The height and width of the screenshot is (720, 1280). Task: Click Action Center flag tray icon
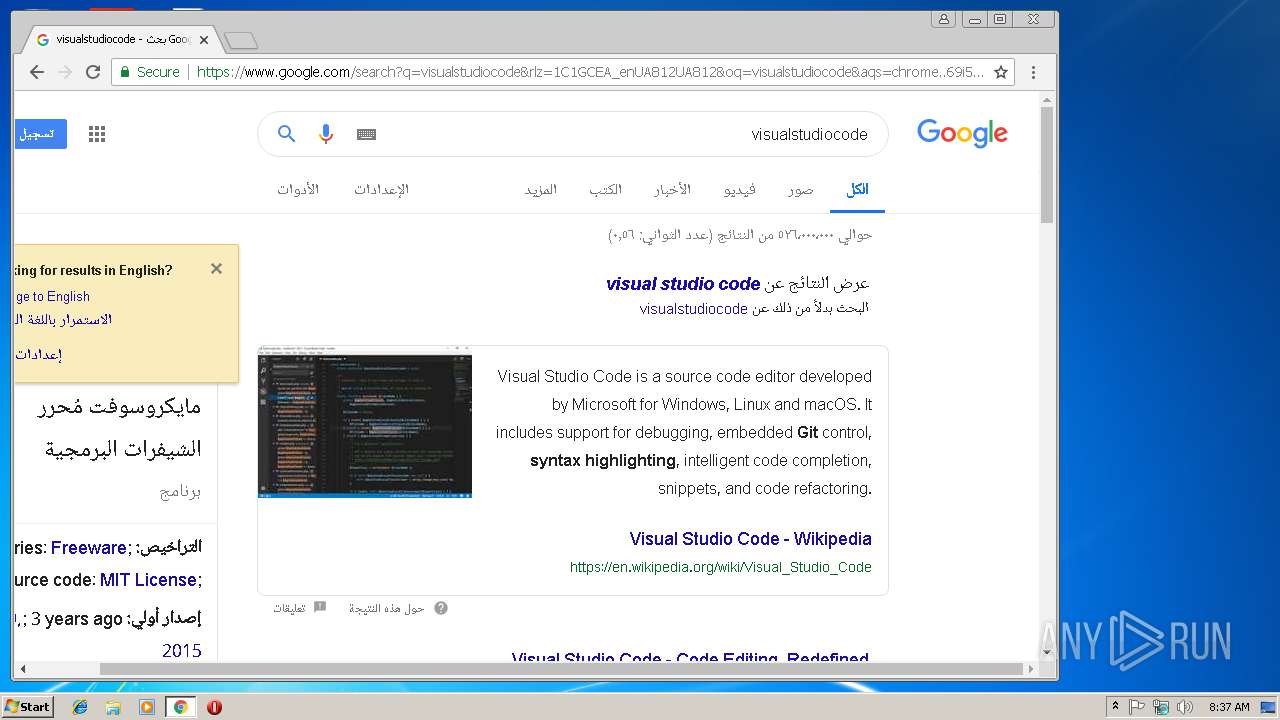pos(1137,707)
